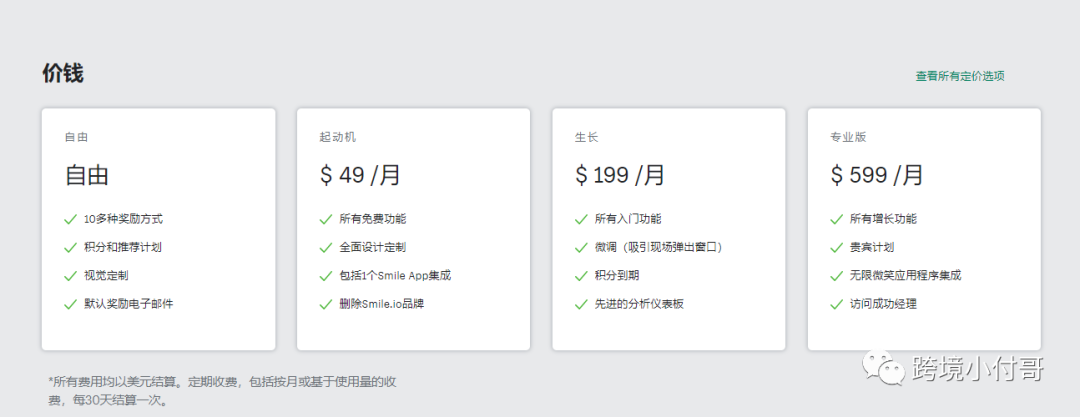
Task: Select the 自由 plan card title
Action: (x=76, y=137)
